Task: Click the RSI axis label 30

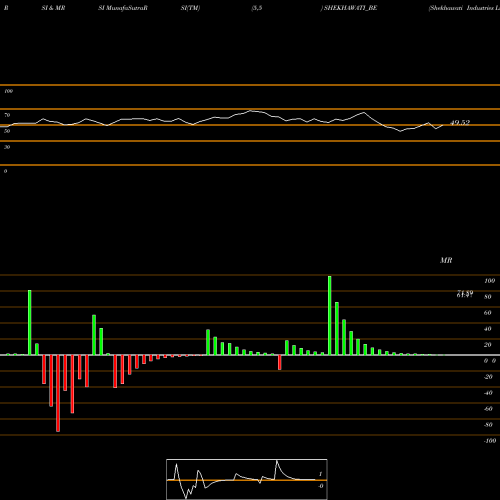Action: click(x=7, y=147)
